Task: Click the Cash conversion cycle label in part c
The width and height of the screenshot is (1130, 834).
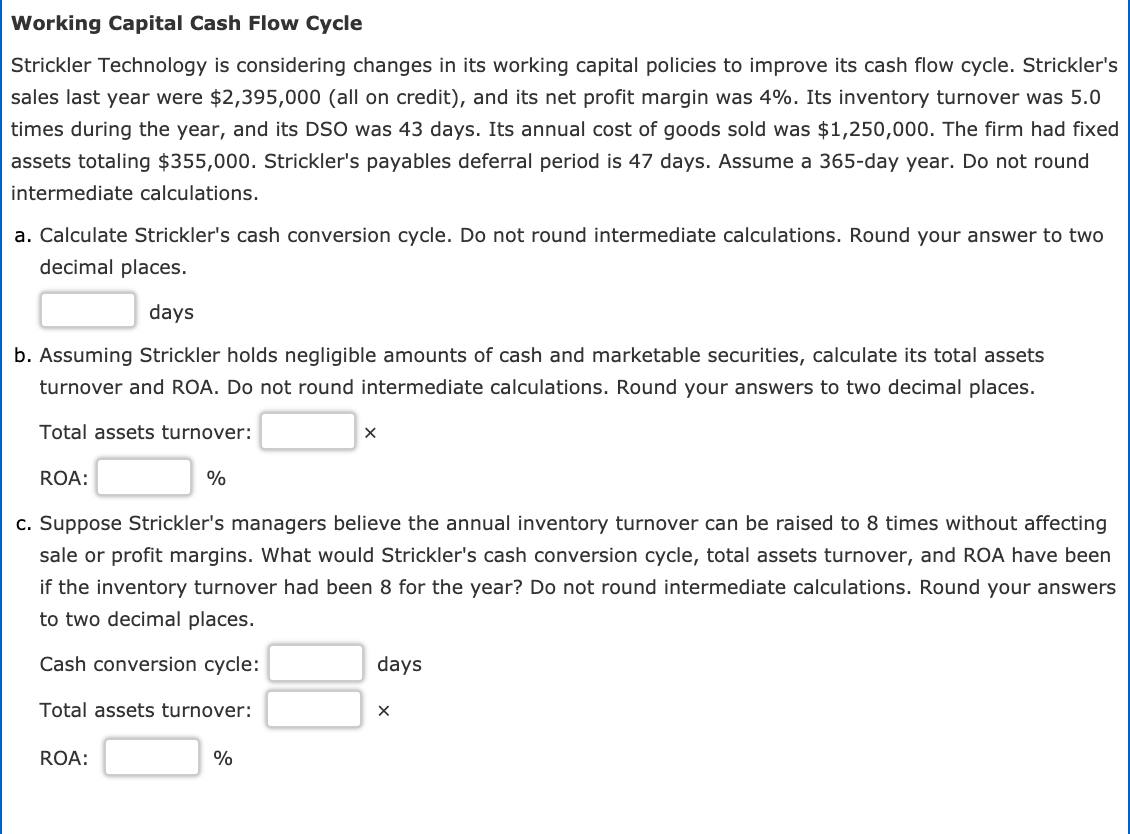Action: [146, 663]
